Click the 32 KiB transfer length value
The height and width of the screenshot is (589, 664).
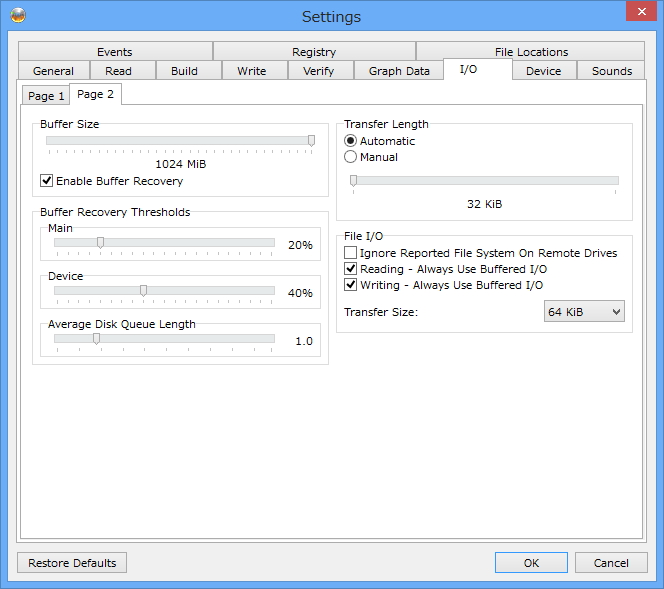484,204
